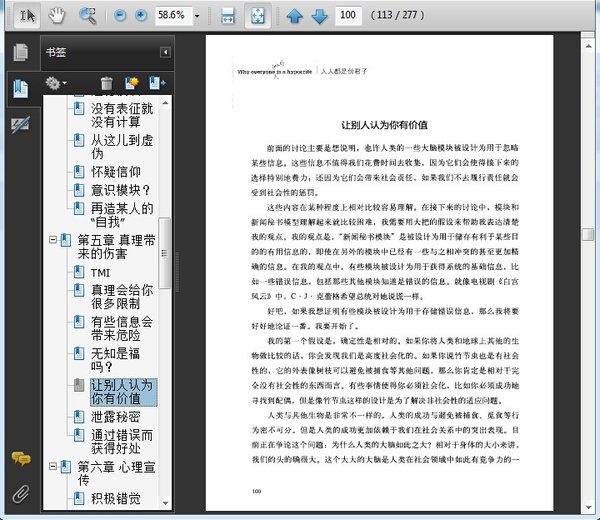Activate the Hand pan tool
Screen dimensions: 600x520
point(57,16)
